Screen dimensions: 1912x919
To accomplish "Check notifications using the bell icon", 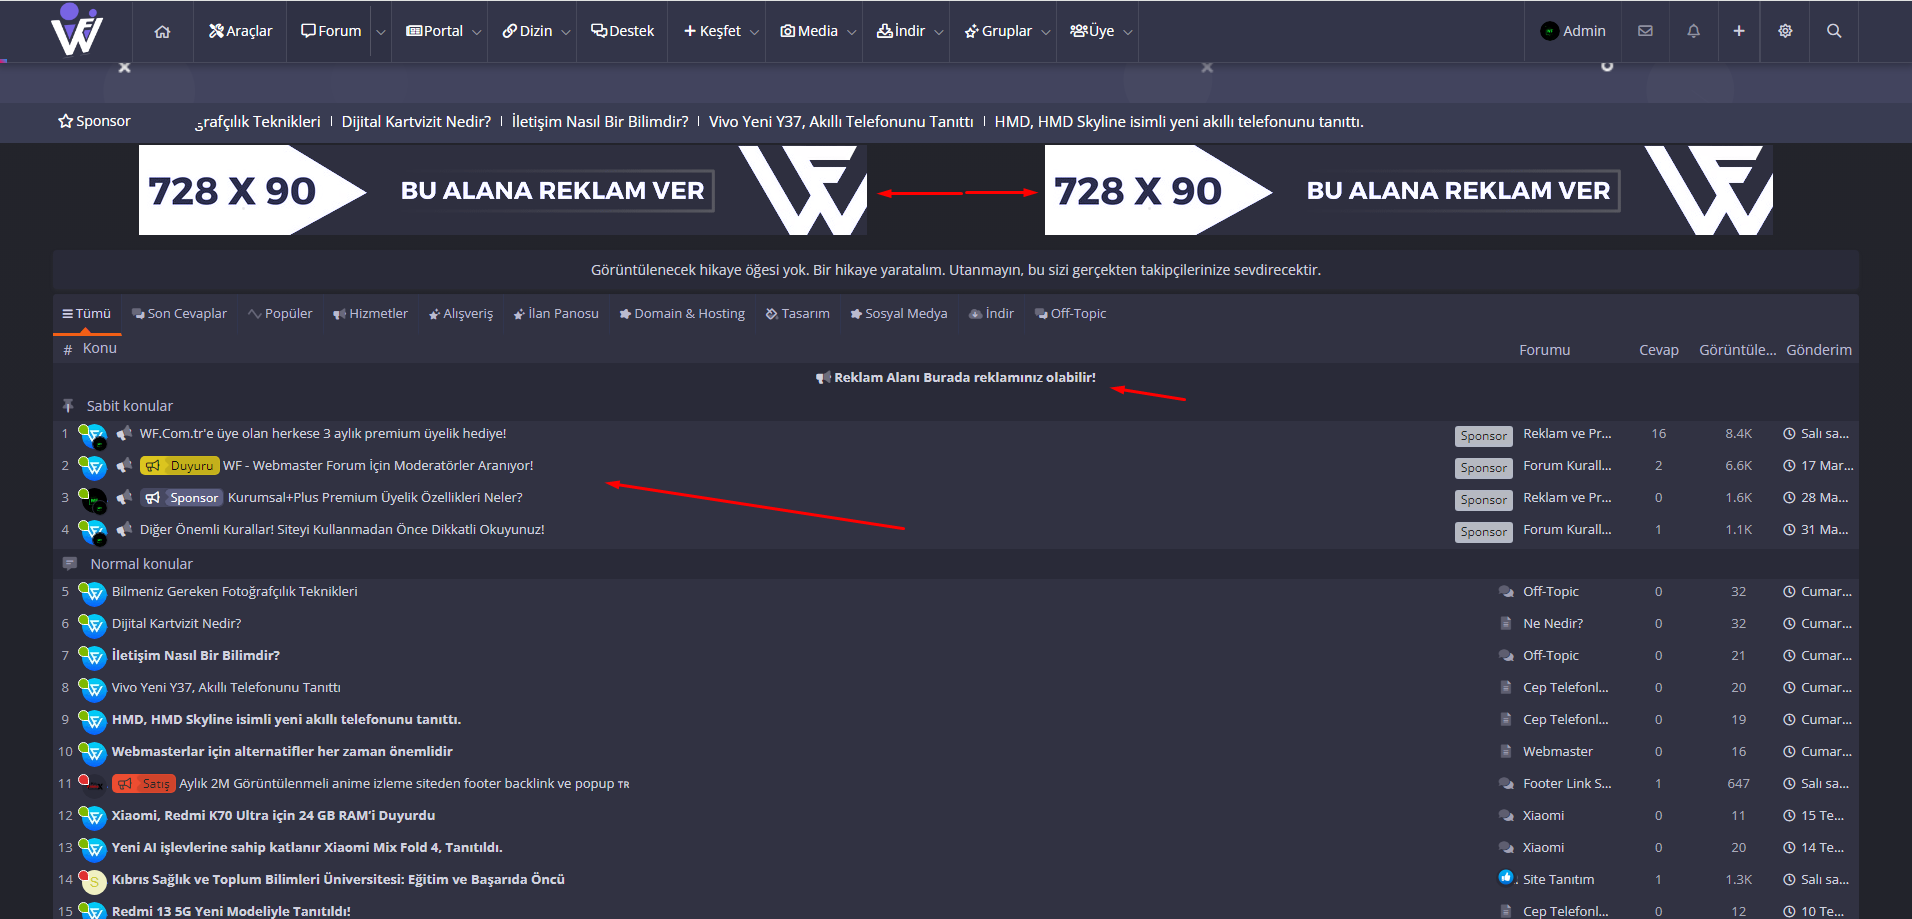I will pyautogui.click(x=1692, y=31).
